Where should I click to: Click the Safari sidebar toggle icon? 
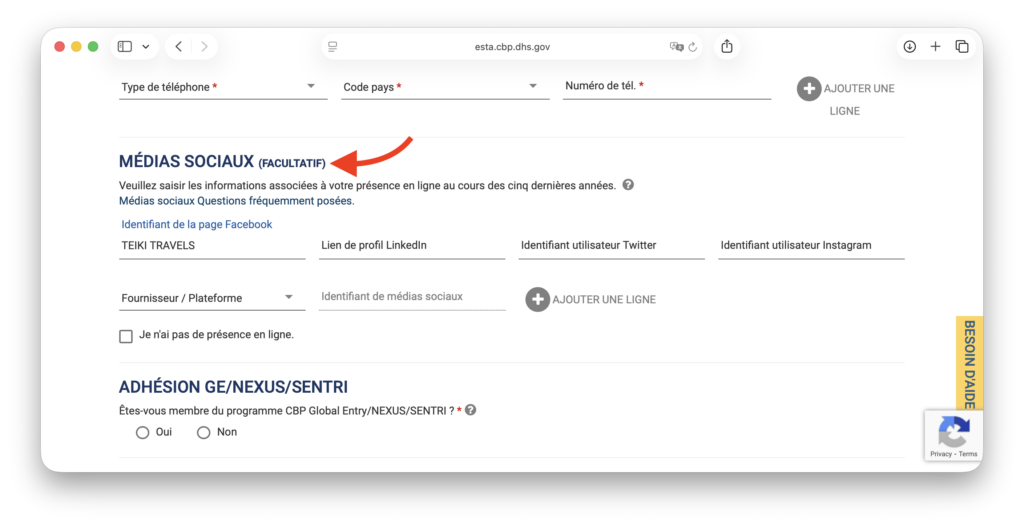125,46
